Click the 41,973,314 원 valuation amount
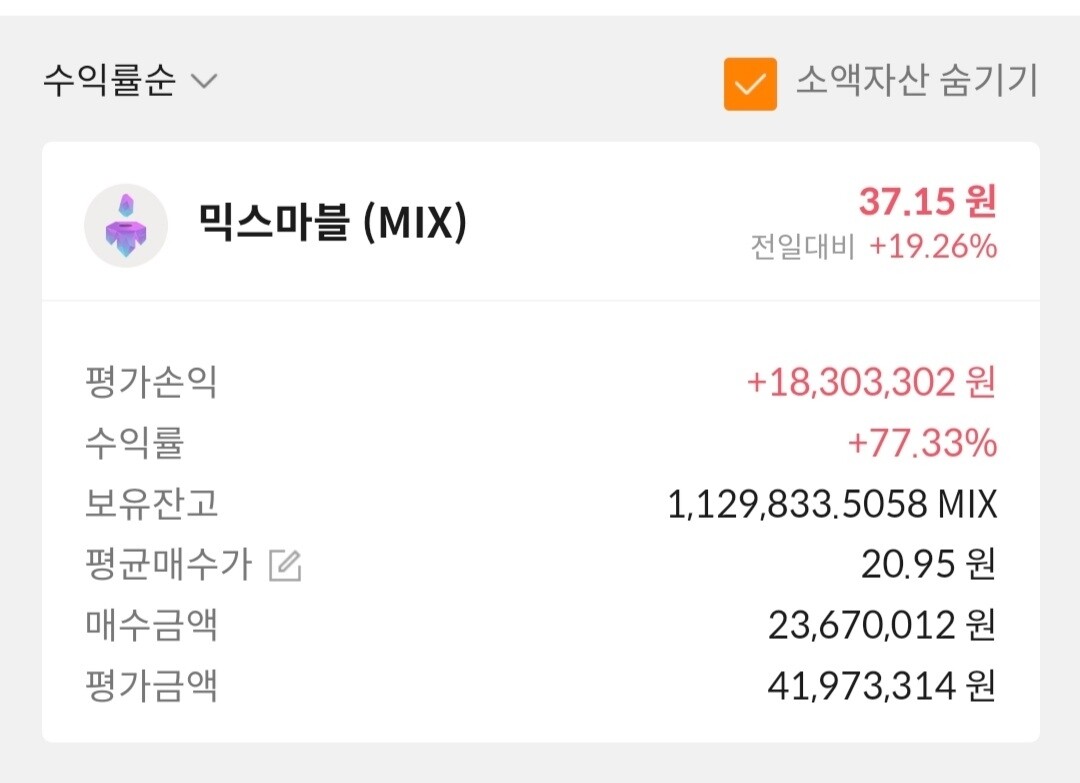This screenshot has width=1080, height=783. click(x=882, y=686)
